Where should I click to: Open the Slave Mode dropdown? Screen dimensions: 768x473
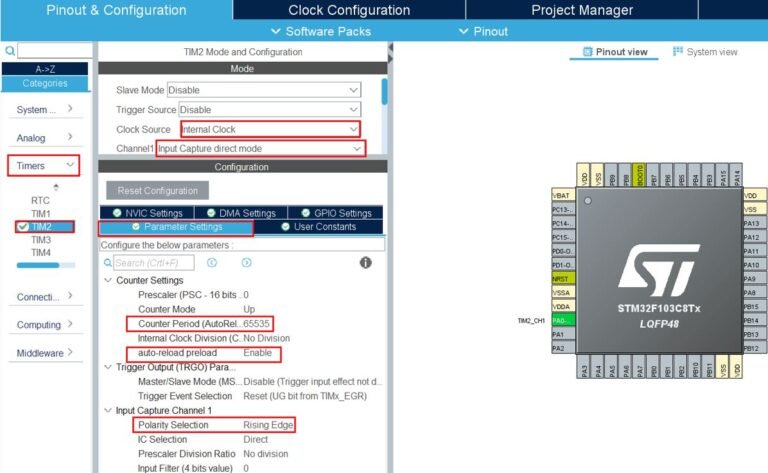click(263, 90)
